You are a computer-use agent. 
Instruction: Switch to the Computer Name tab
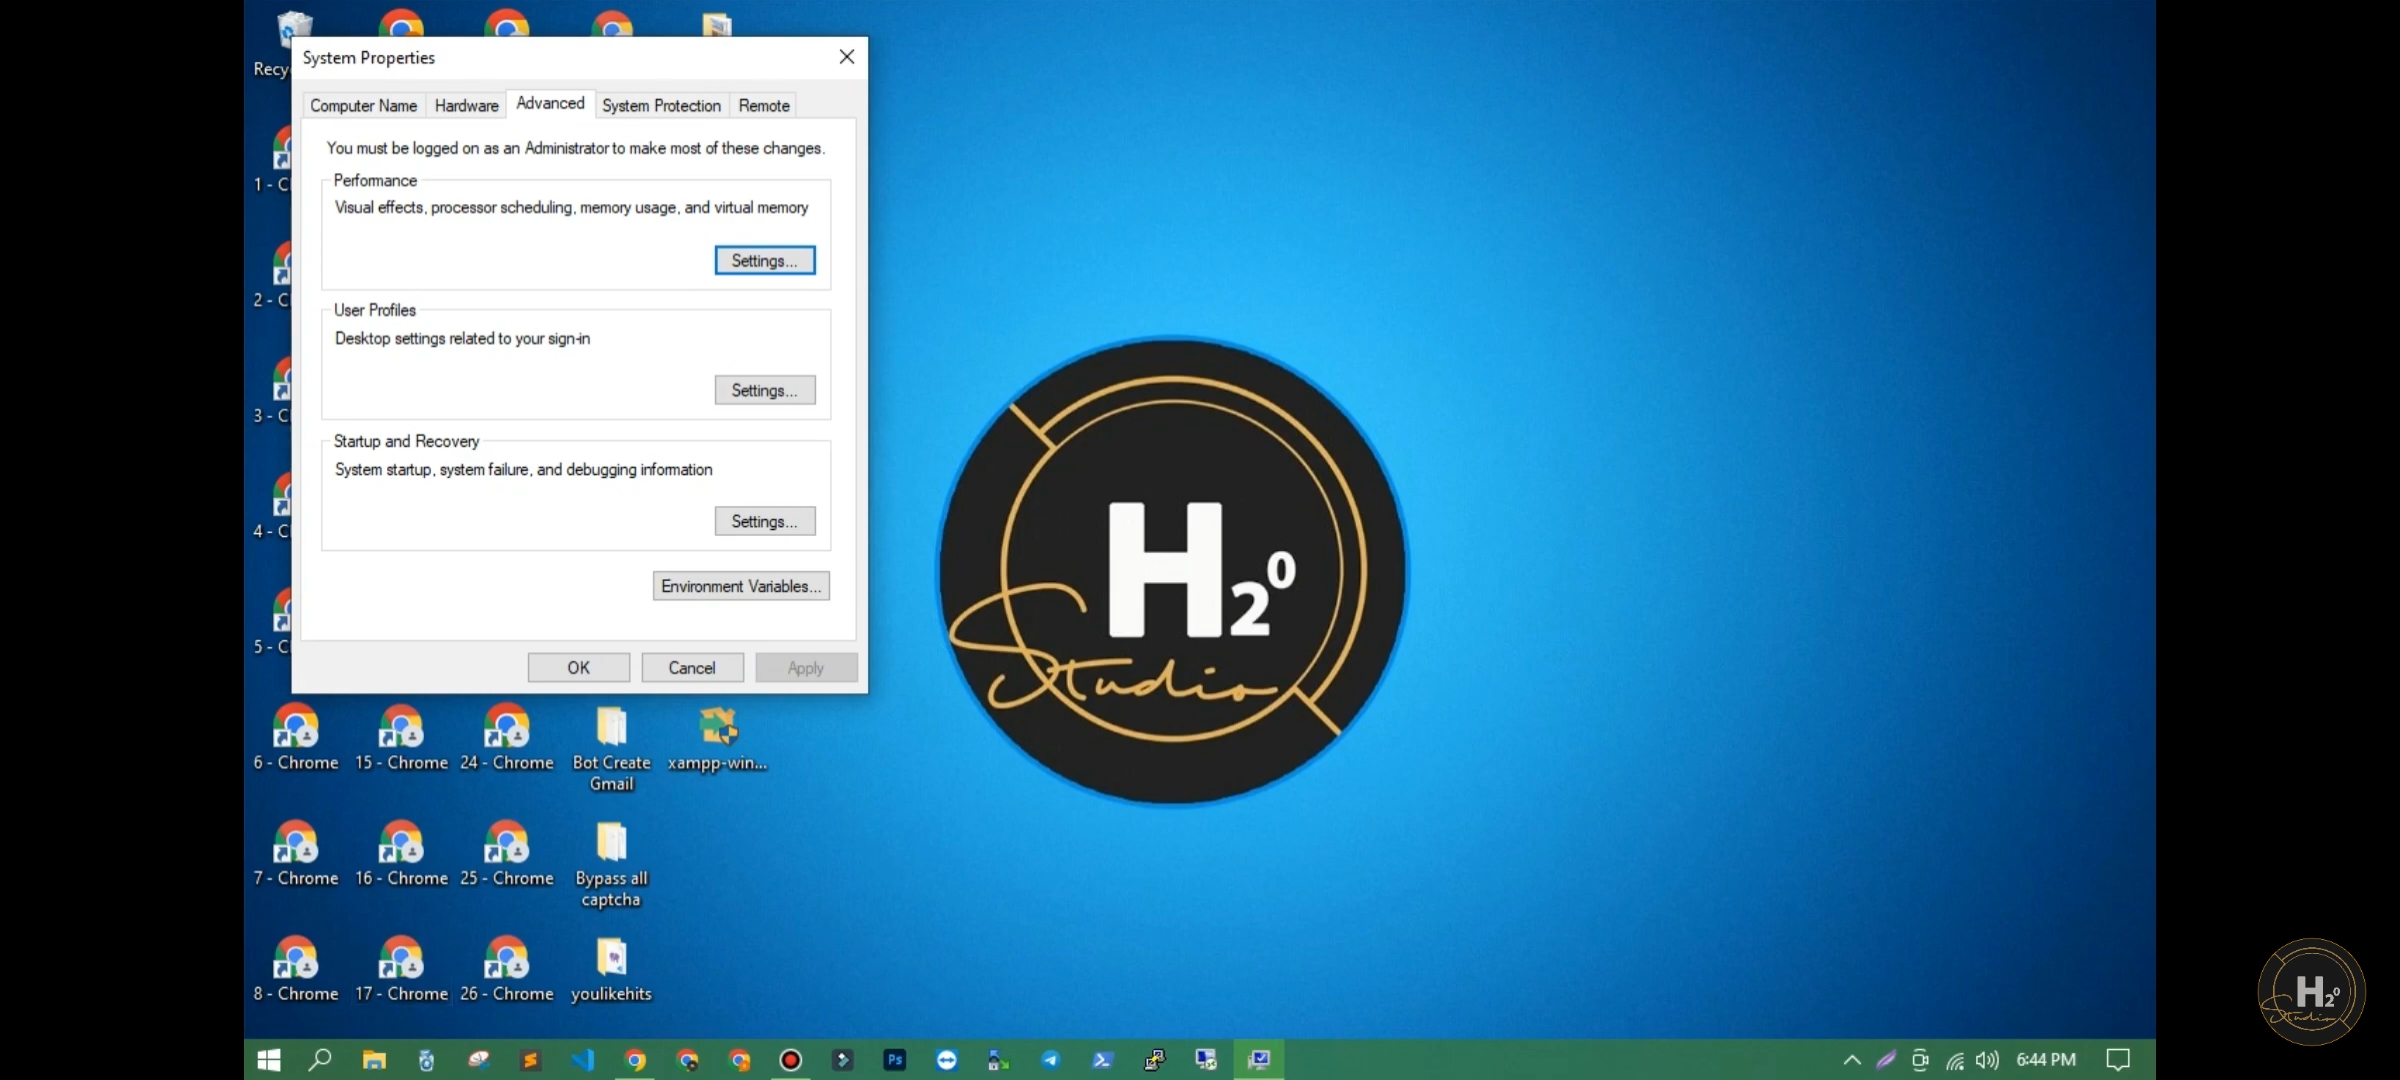point(363,105)
